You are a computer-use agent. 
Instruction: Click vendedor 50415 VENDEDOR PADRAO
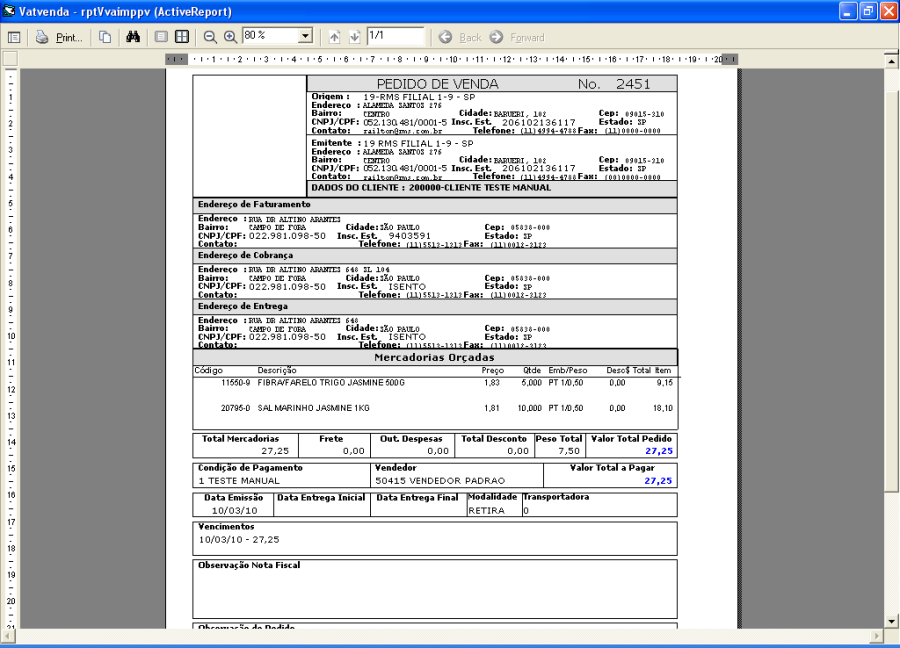coord(440,481)
